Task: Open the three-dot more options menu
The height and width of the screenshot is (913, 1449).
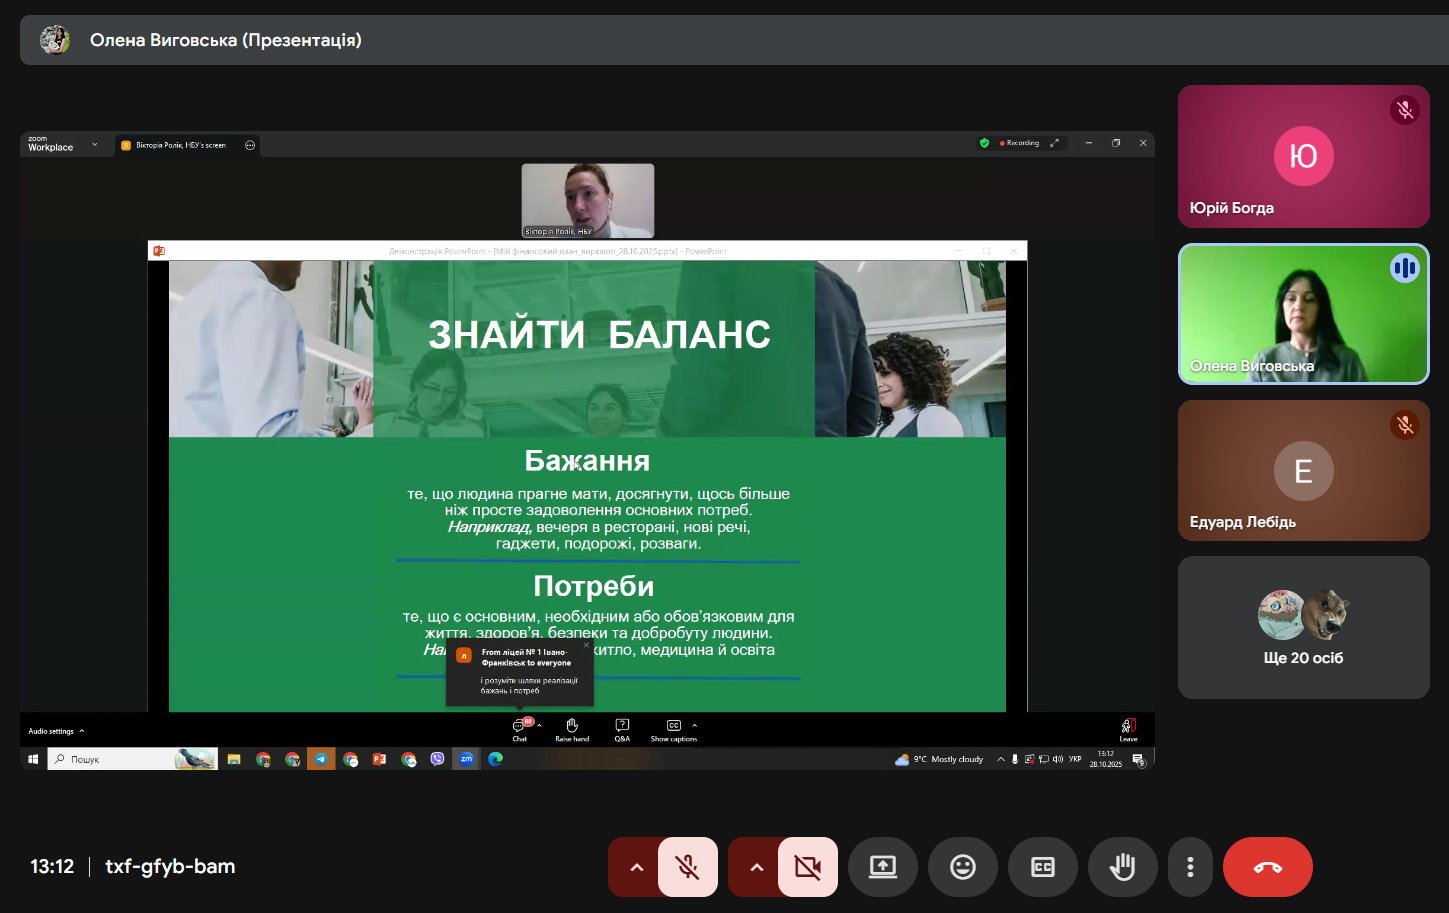Action: tap(1190, 867)
